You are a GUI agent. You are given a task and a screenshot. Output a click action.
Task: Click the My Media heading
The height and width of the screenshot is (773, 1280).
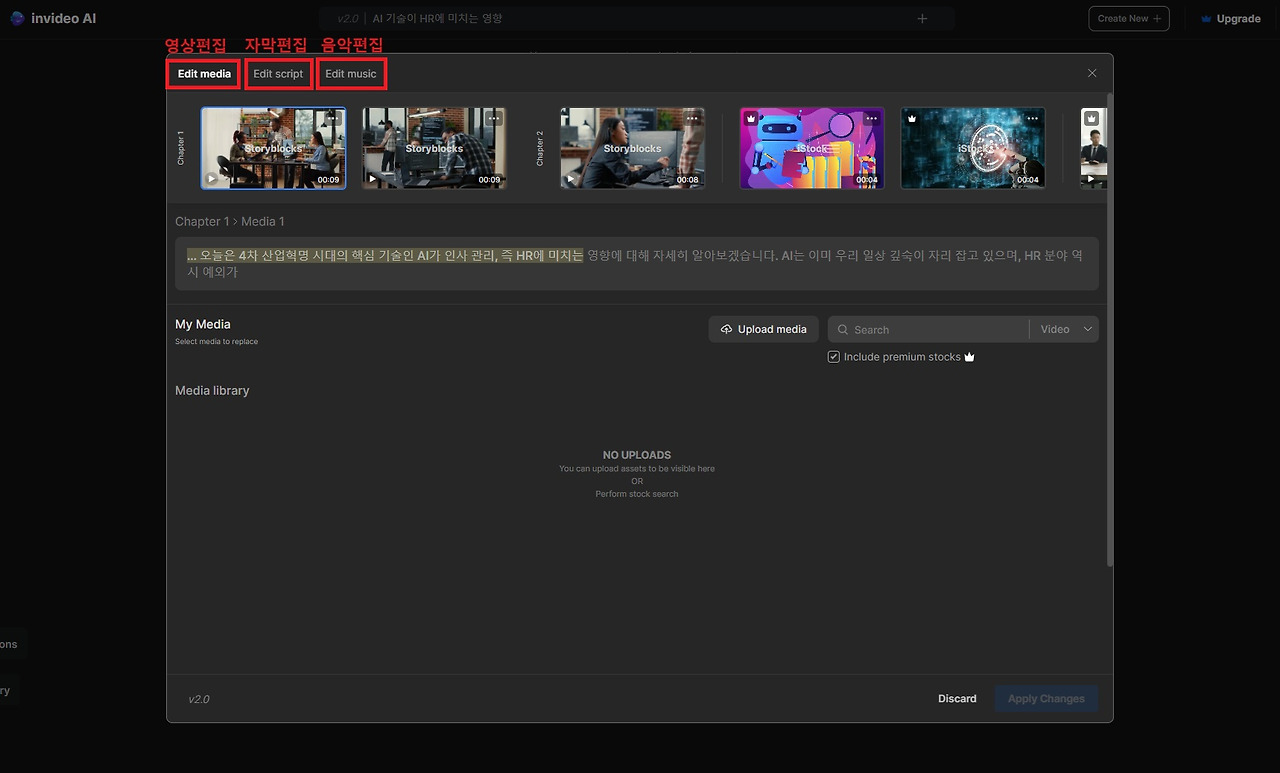click(203, 324)
